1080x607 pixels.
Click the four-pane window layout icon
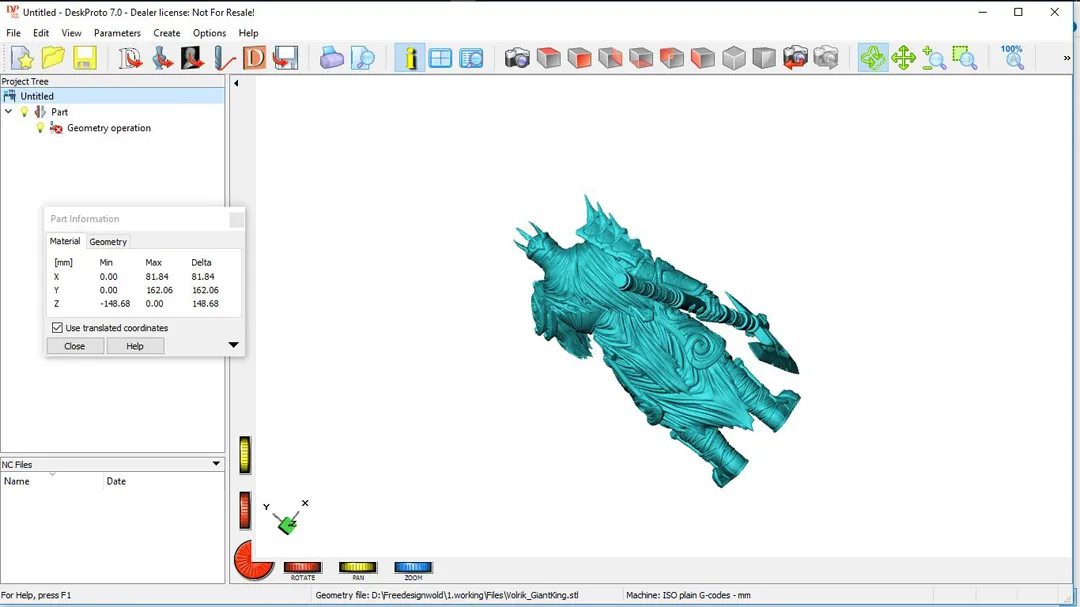tap(440, 59)
